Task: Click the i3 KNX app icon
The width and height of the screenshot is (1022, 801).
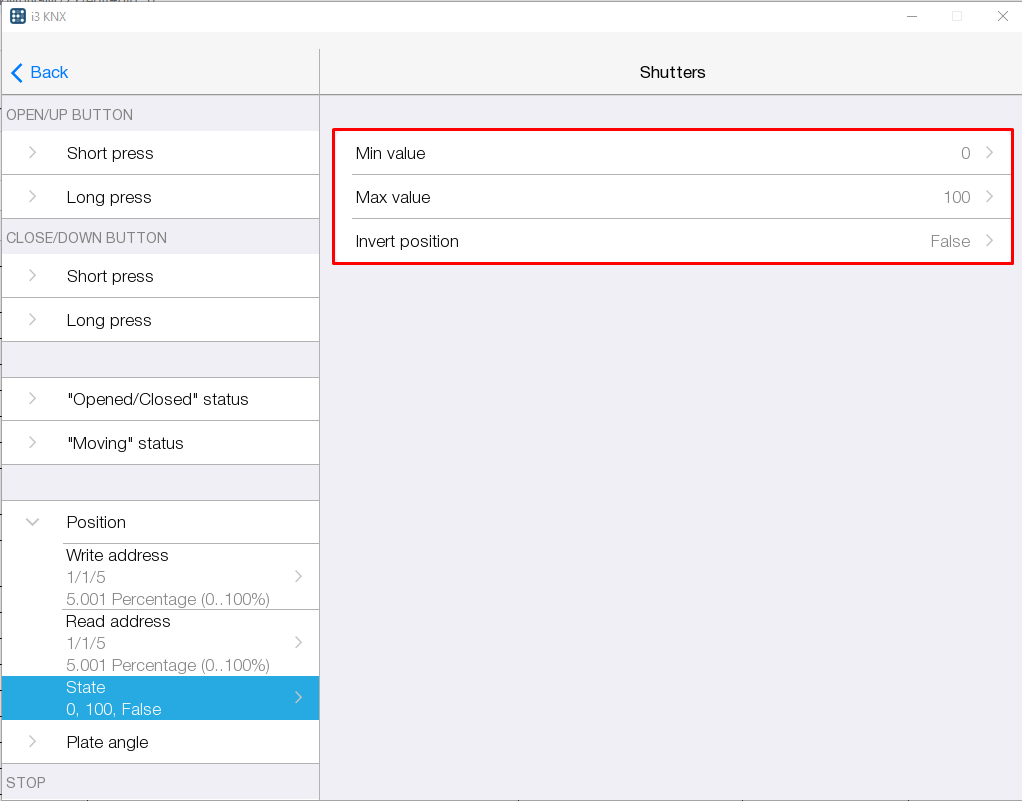Action: coord(17,16)
